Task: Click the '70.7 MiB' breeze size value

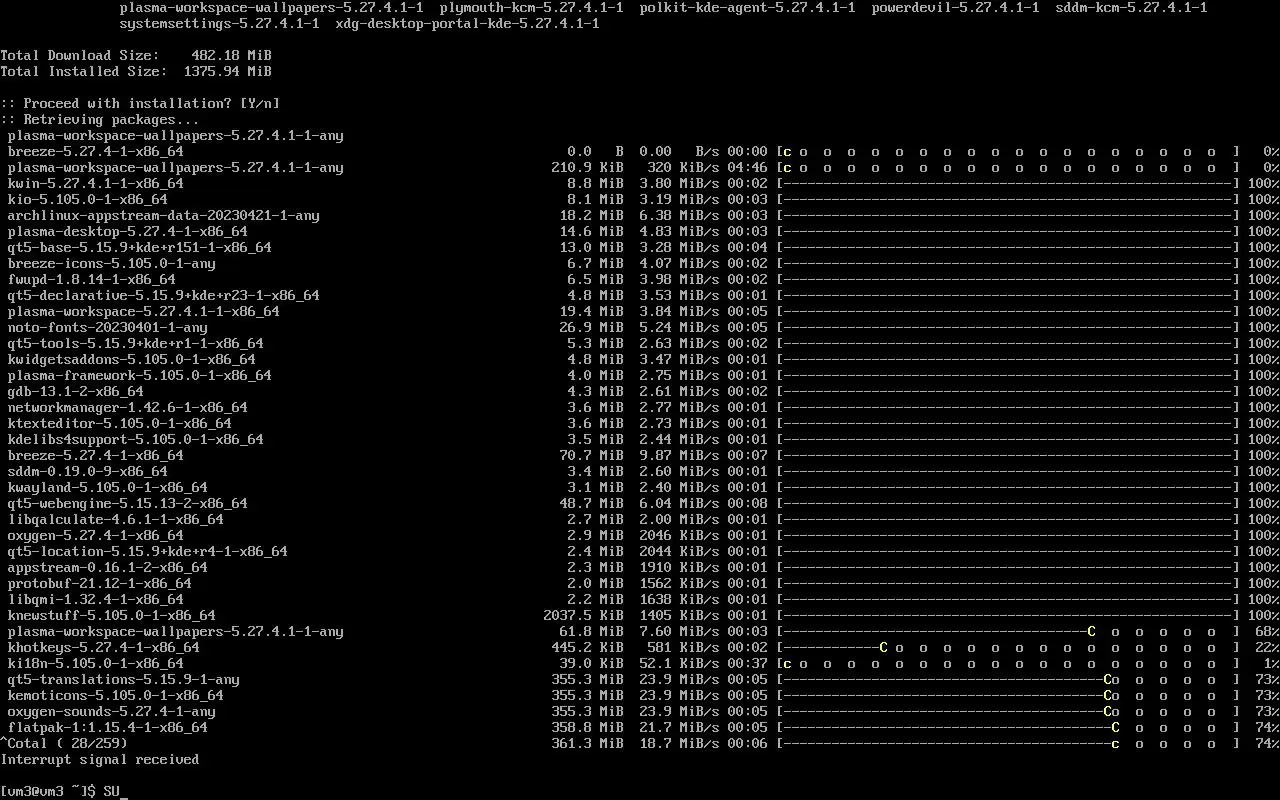Action: (x=592, y=456)
